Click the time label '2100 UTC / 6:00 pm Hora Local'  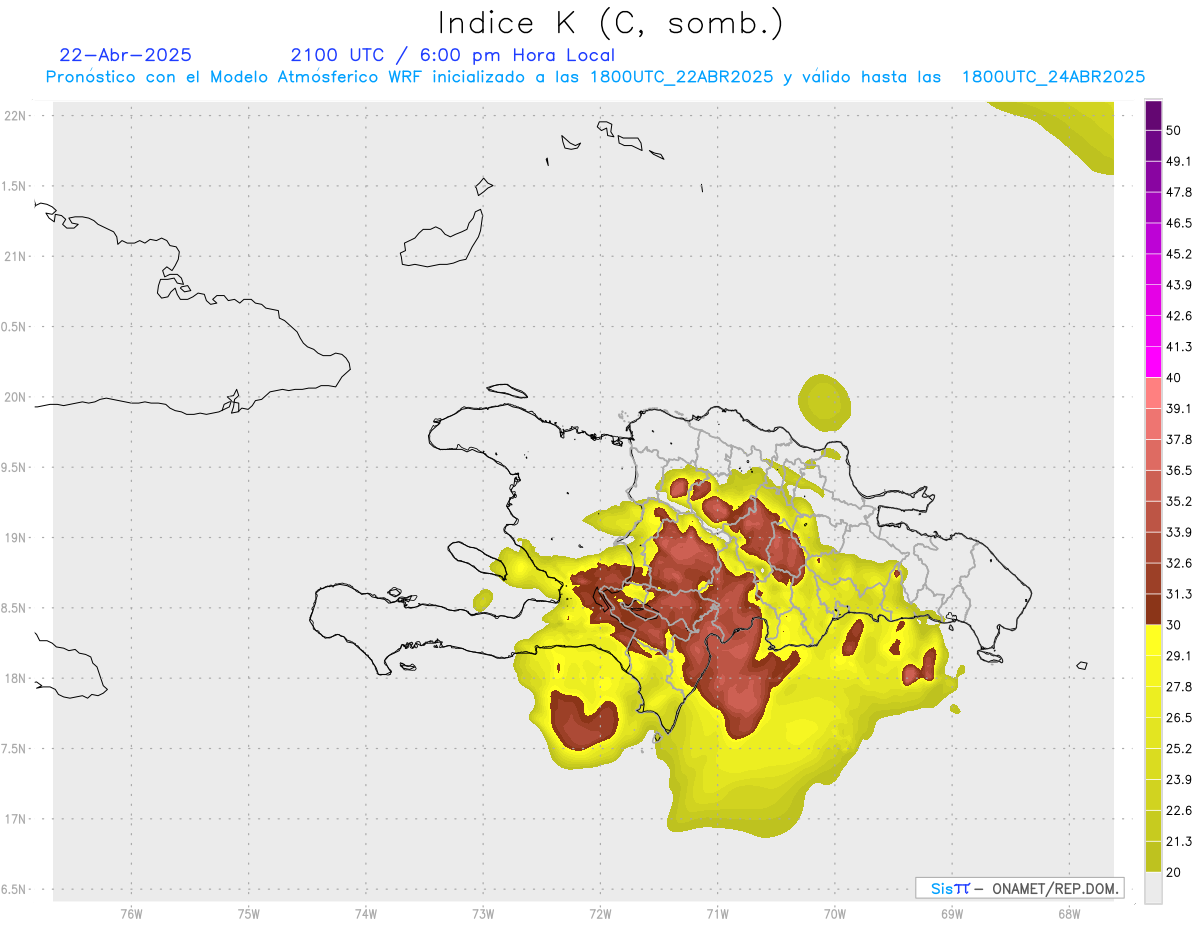pos(452,55)
